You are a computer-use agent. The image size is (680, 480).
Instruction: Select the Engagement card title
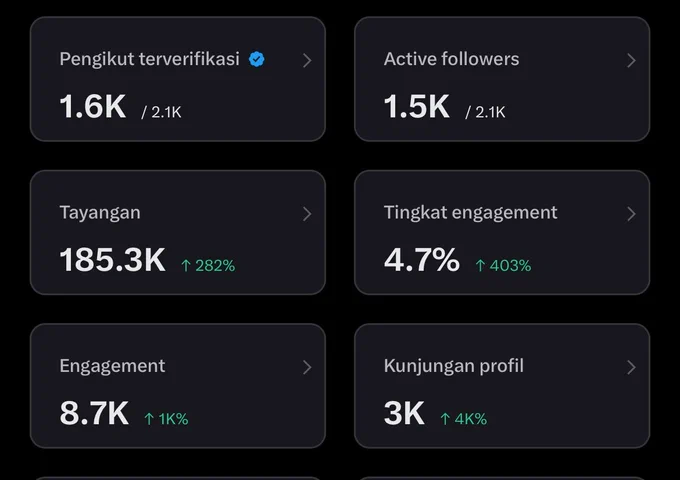(112, 366)
